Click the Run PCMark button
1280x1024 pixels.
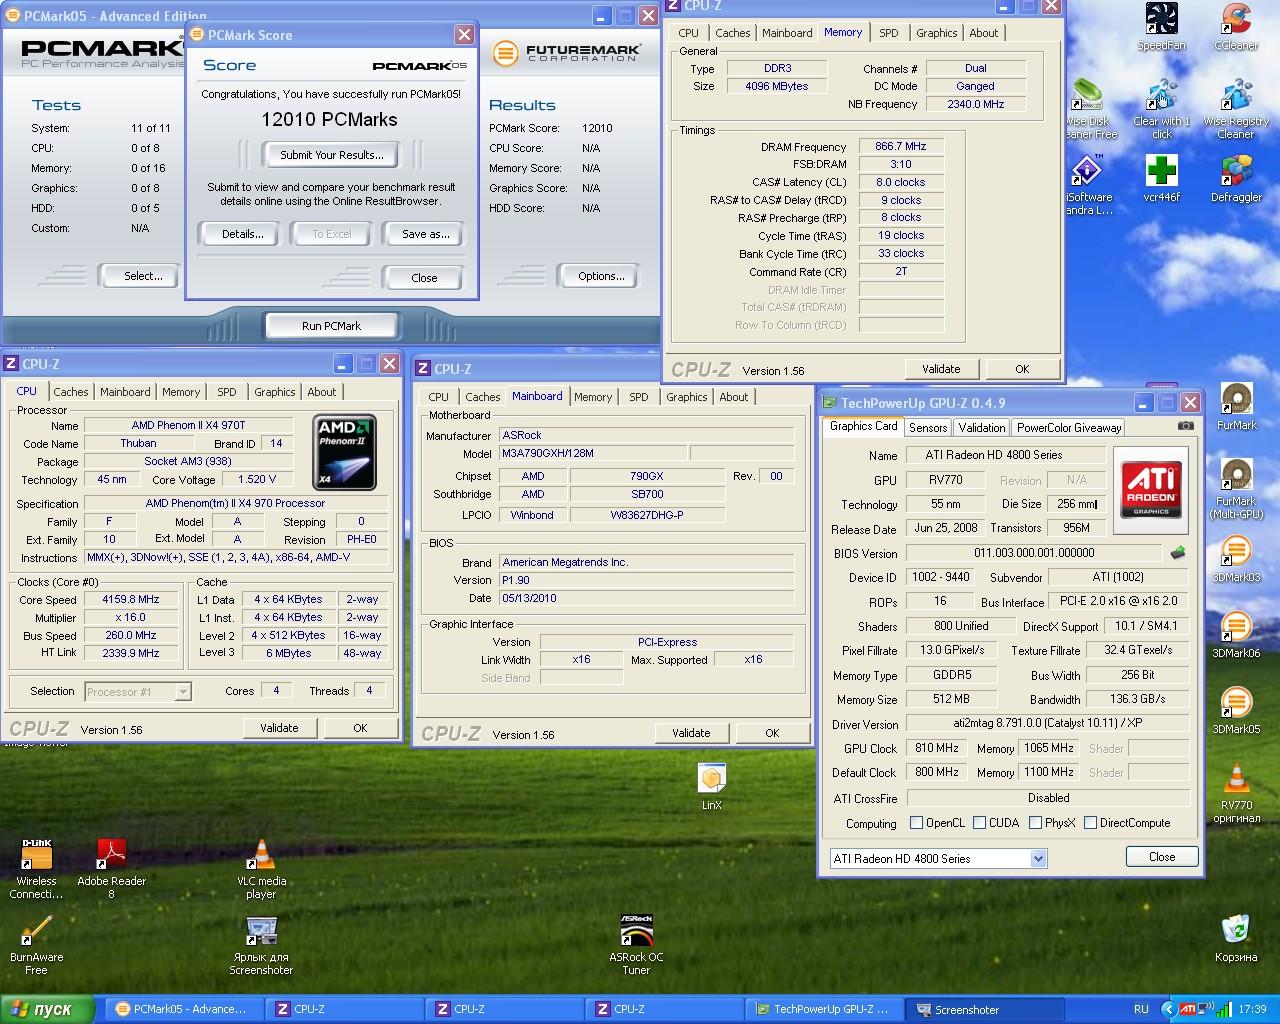tap(331, 326)
